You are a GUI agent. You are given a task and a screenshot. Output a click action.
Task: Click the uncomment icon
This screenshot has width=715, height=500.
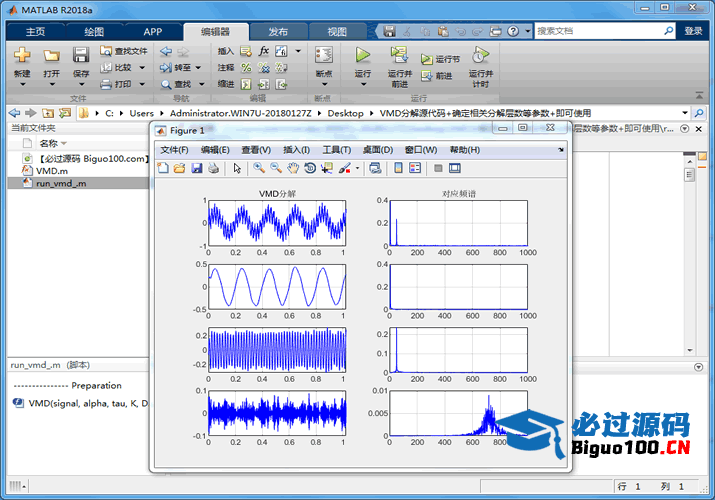click(264, 67)
